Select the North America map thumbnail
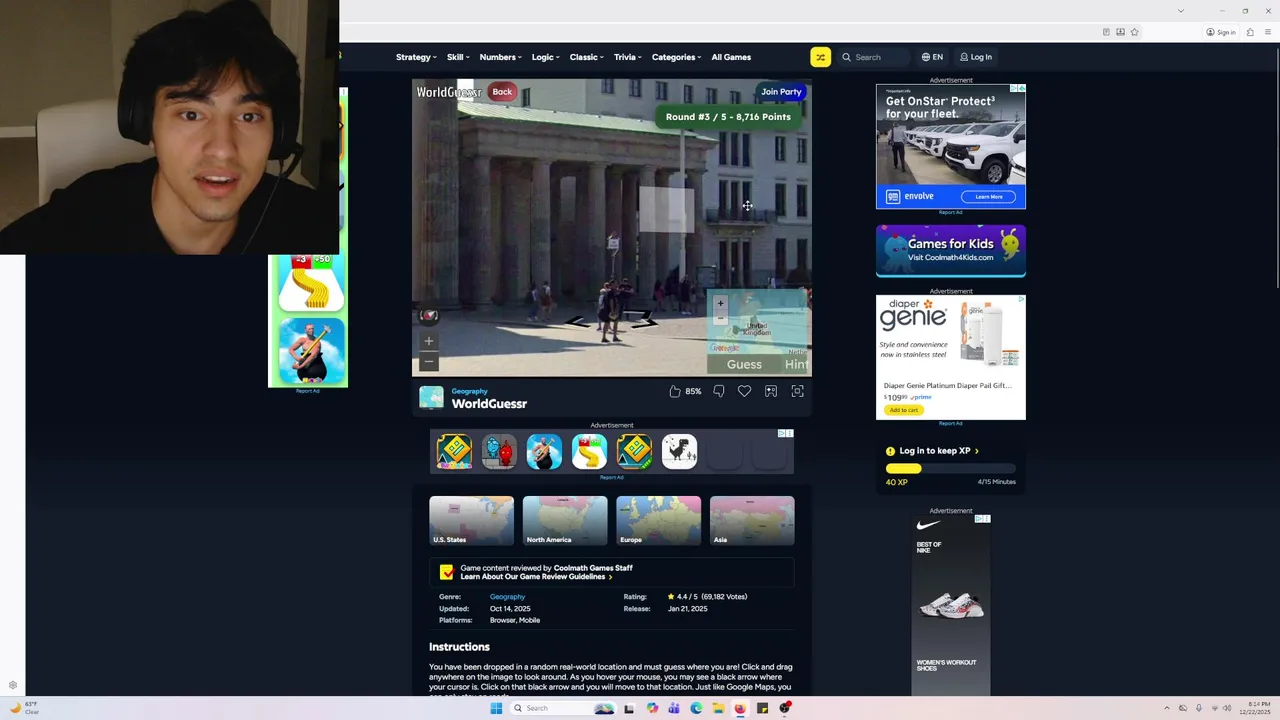The height and width of the screenshot is (720, 1280). (565, 520)
